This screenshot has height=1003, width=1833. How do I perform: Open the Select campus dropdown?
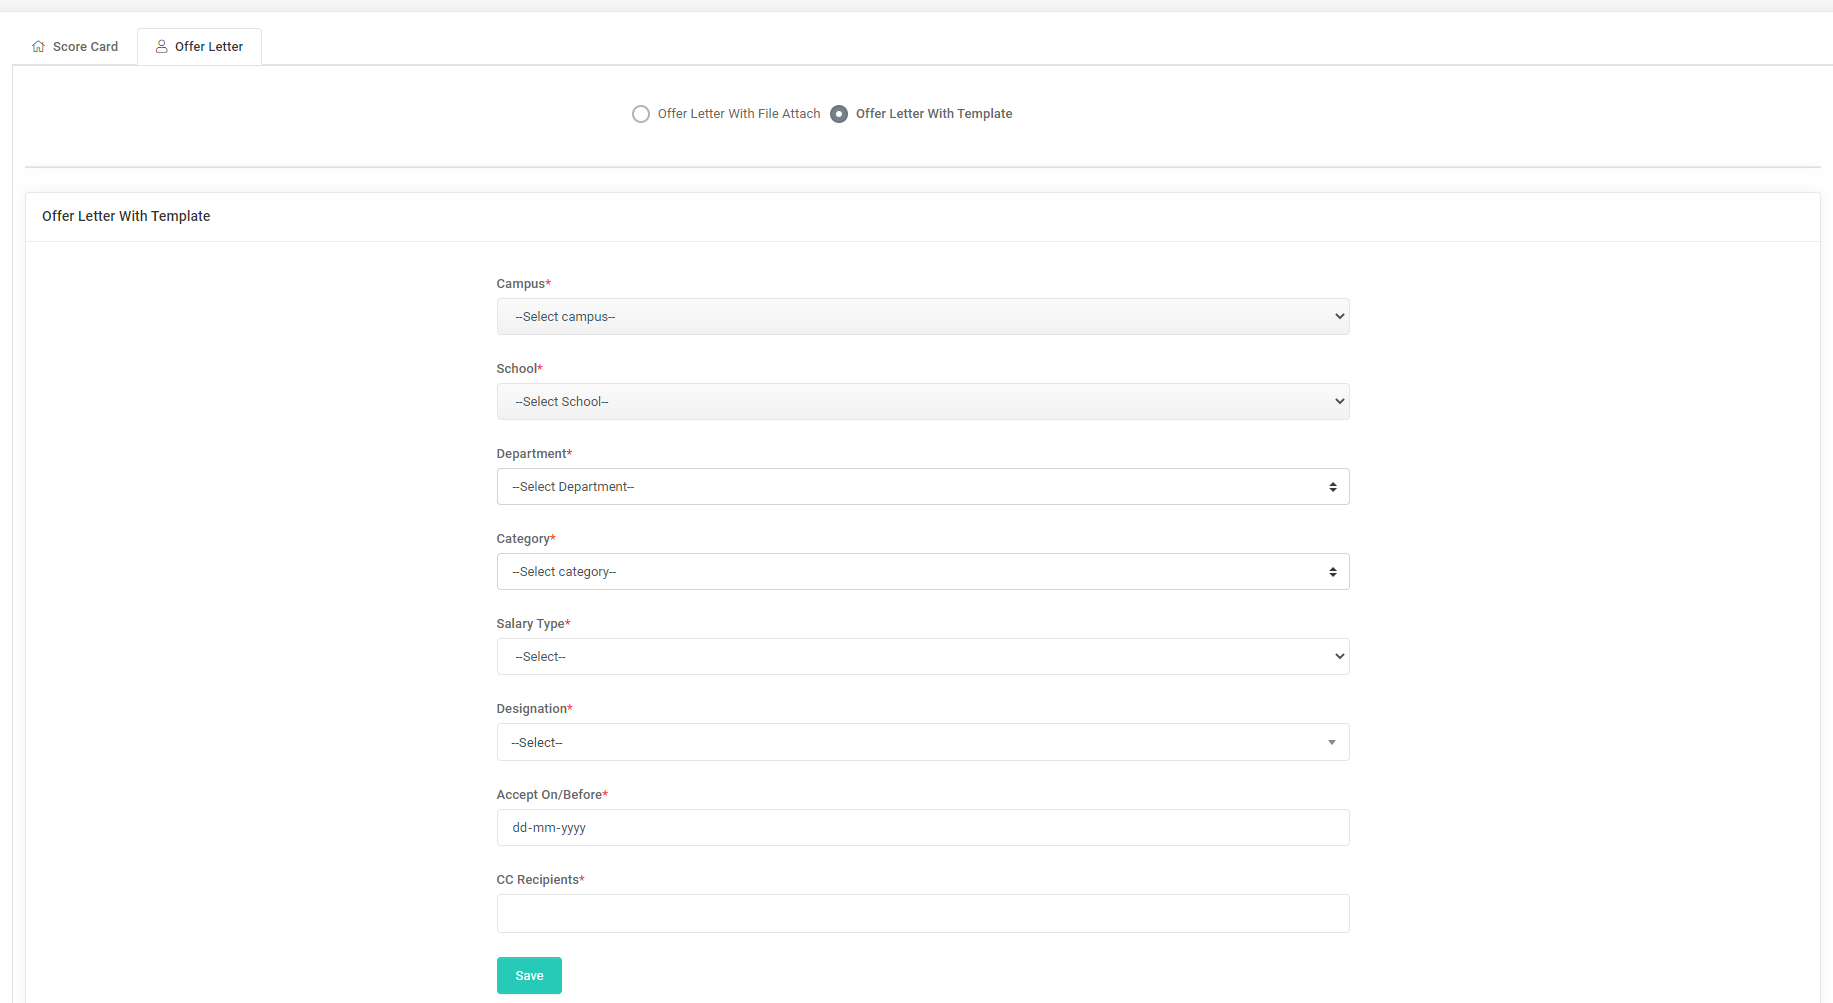[x=920, y=317]
